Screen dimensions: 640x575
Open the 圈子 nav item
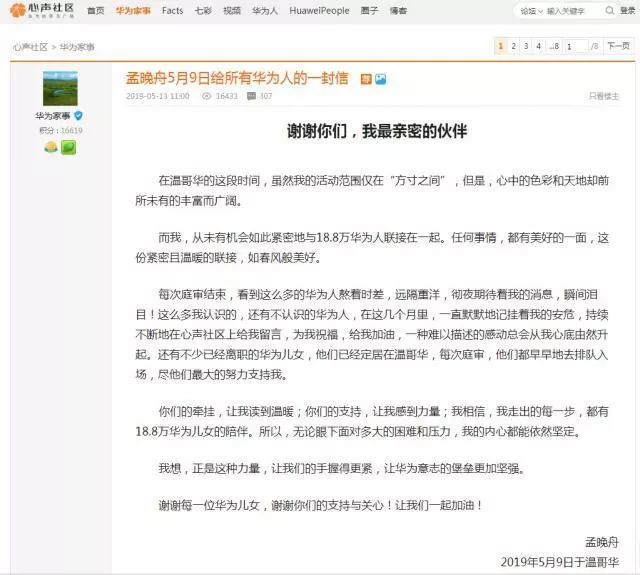coord(369,11)
